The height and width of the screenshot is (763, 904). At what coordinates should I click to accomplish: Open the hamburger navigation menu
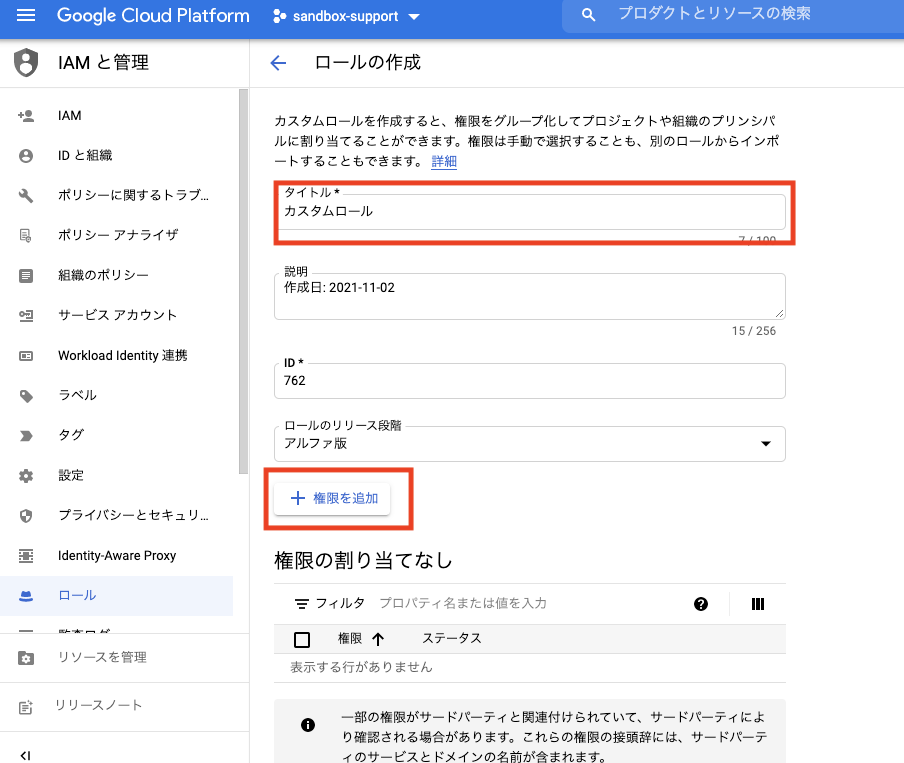[x=26, y=16]
